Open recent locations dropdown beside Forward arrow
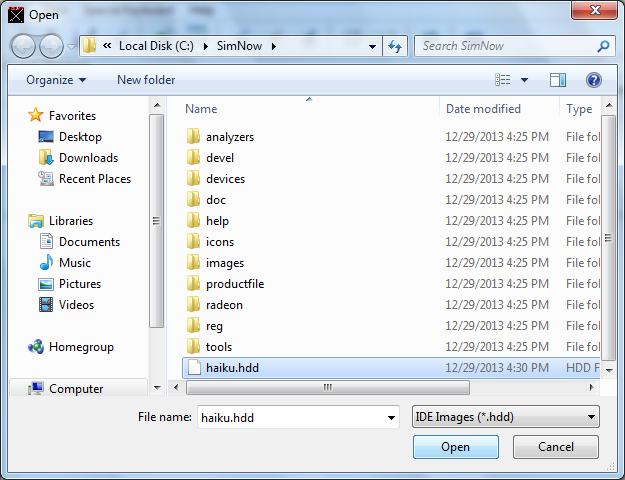This screenshot has width=625, height=480. [71, 47]
